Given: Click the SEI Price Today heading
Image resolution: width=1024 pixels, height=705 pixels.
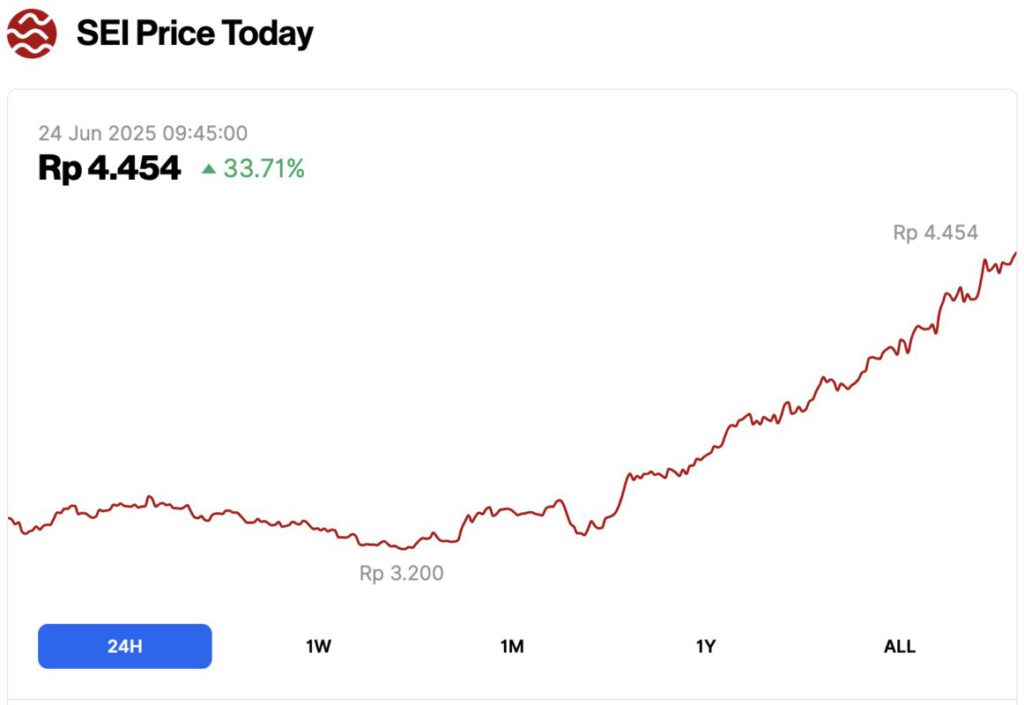Looking at the screenshot, I should pyautogui.click(x=195, y=34).
